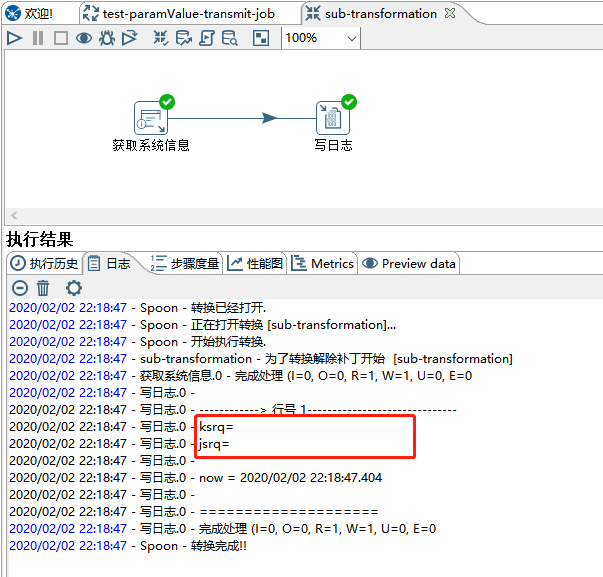
Task: Select the 写日志 step icon
Action: point(333,118)
